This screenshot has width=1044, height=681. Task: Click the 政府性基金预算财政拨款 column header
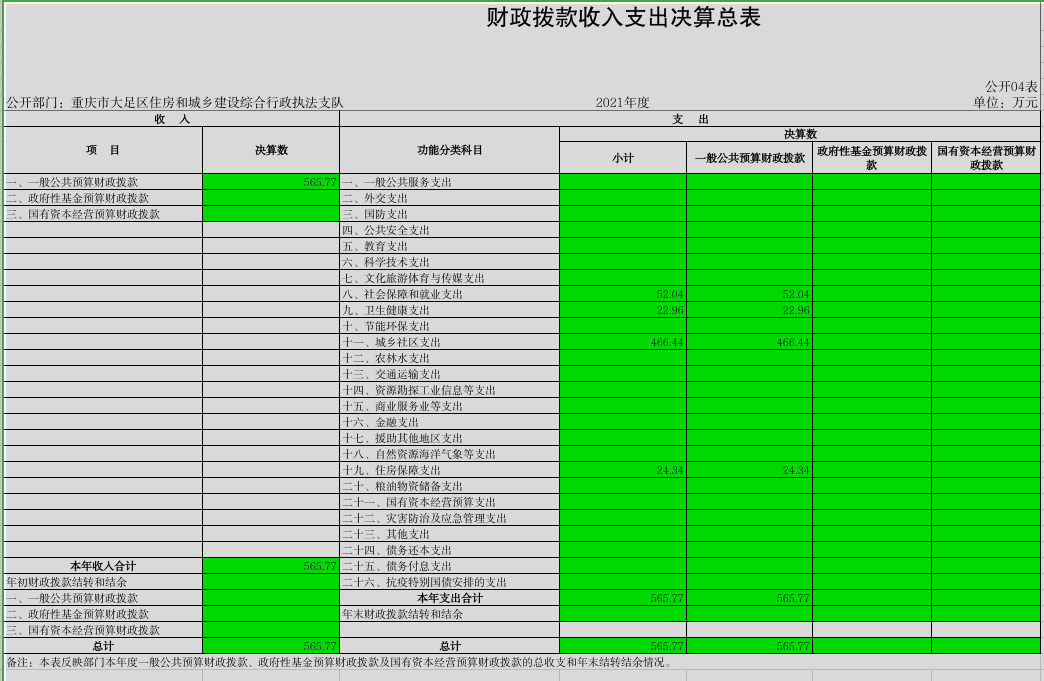coord(872,158)
